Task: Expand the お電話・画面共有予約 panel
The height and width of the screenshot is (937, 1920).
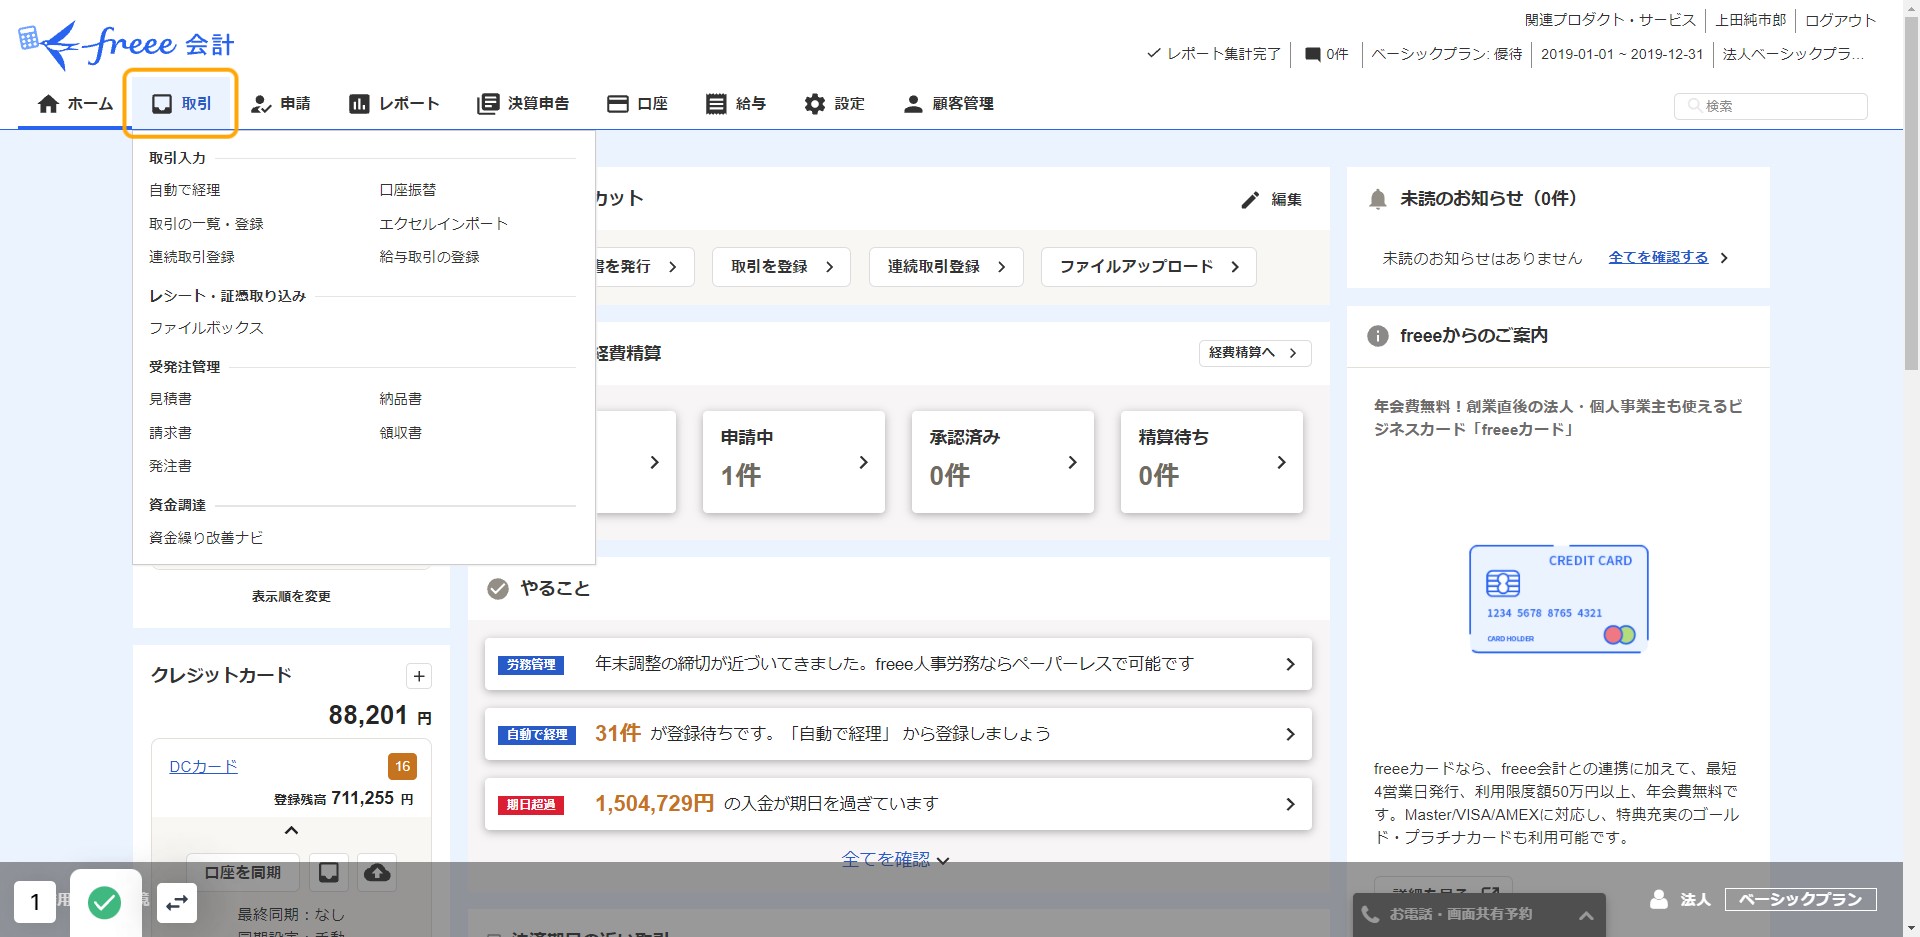Action: coord(1479,915)
